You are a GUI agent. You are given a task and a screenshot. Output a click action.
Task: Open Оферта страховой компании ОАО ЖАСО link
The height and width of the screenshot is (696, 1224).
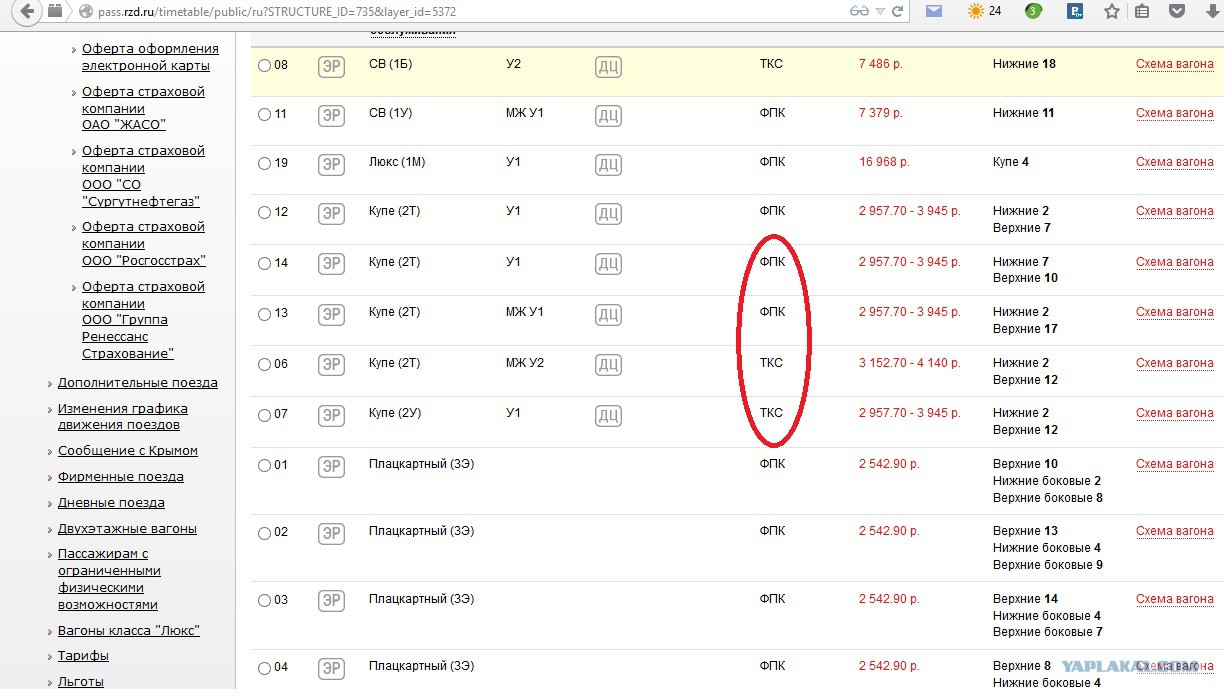143,108
